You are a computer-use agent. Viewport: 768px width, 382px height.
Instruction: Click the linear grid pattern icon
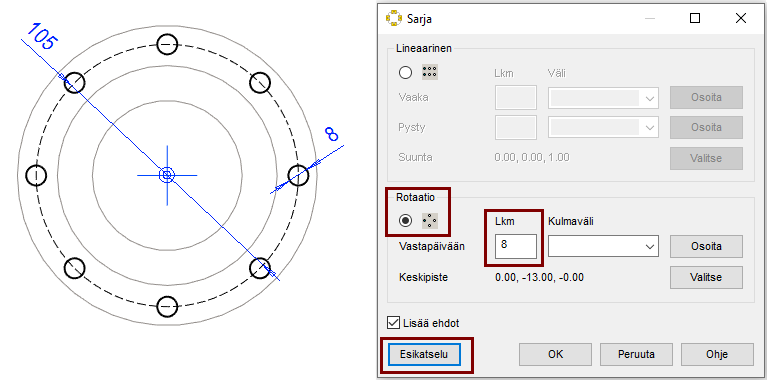(x=430, y=73)
